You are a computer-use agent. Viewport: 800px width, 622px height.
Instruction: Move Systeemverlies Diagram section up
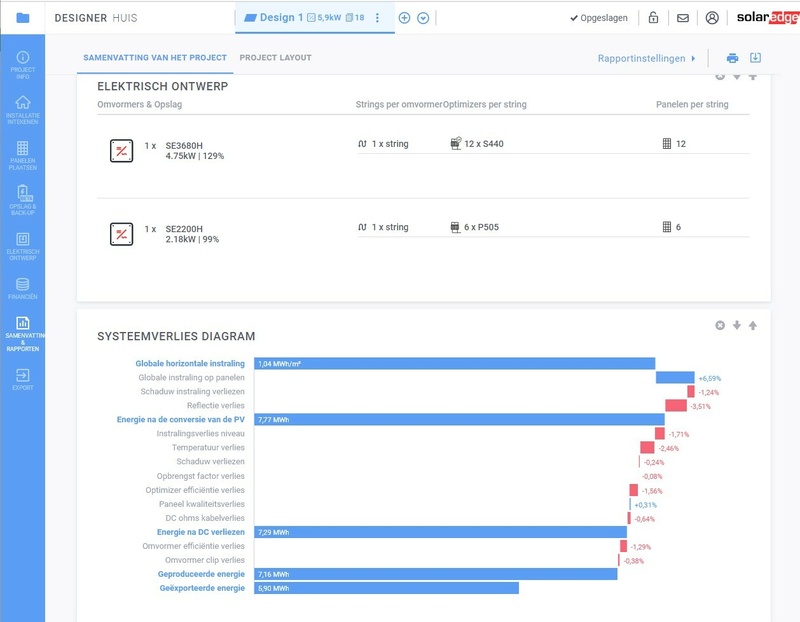[x=753, y=325]
